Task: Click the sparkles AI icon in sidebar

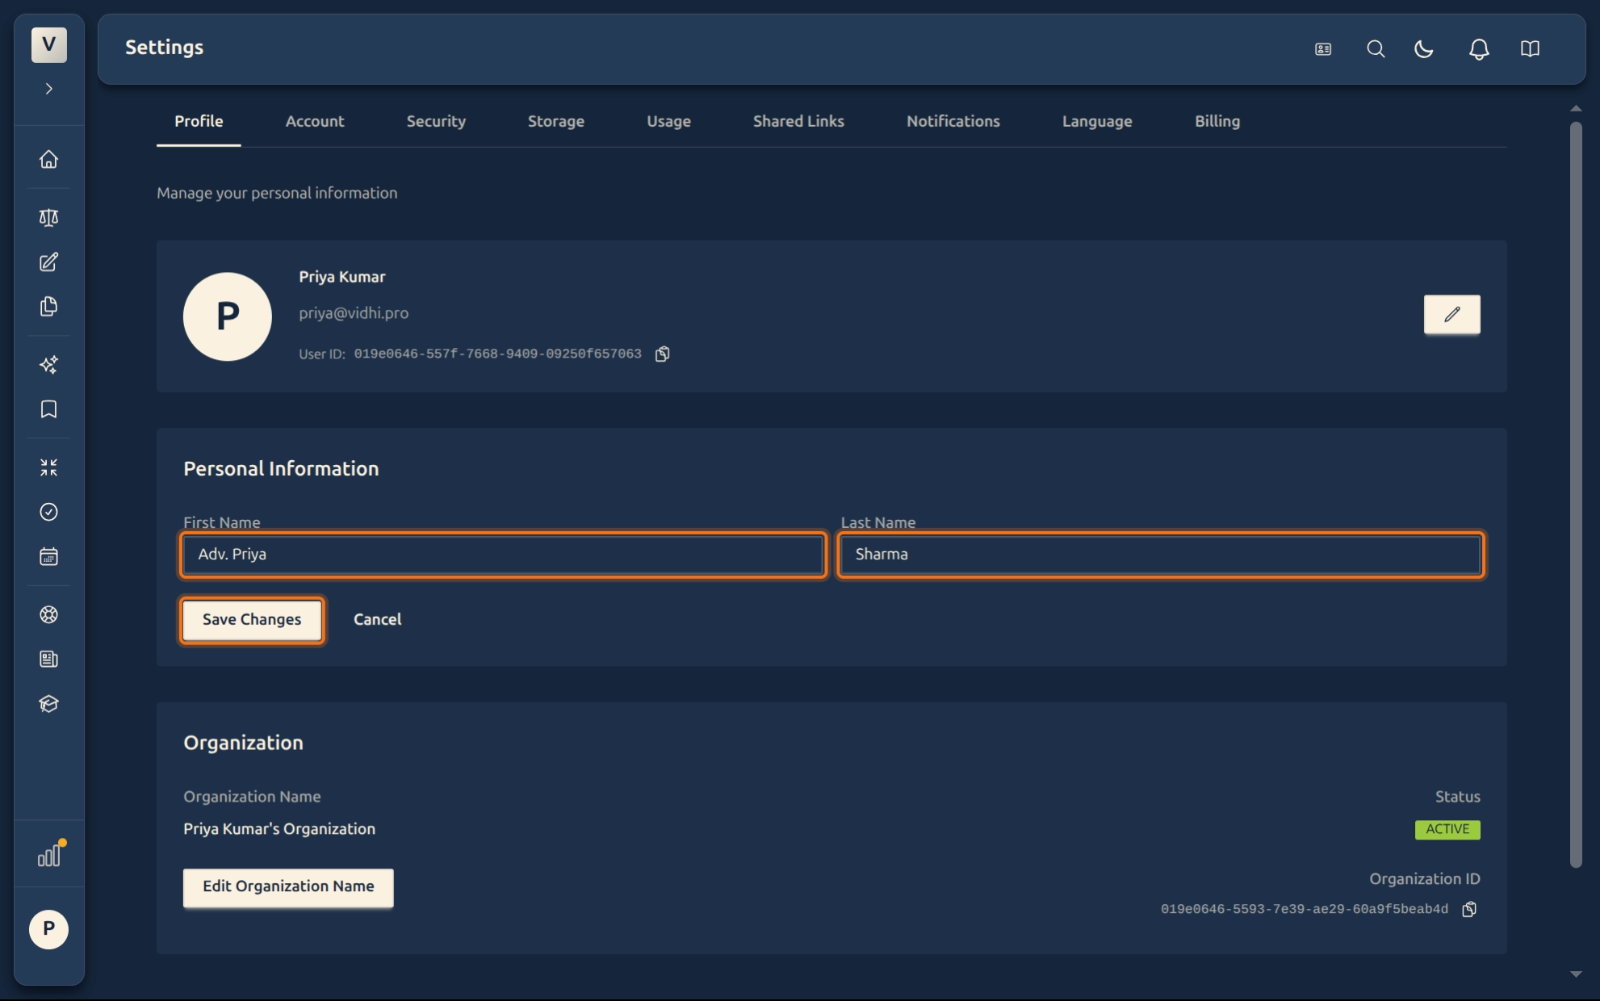Action: [x=49, y=365]
